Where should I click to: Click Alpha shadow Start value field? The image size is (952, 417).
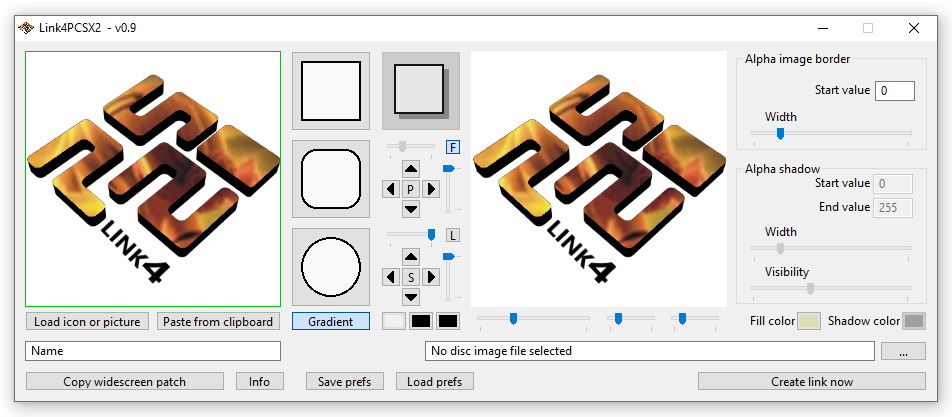(893, 183)
